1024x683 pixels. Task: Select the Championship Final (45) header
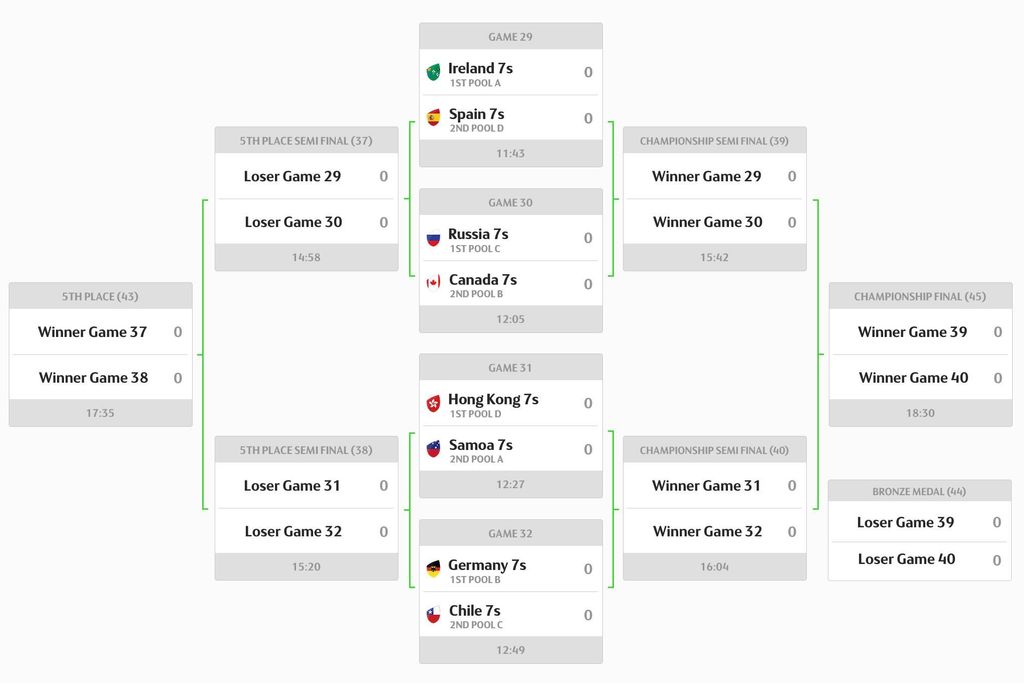tap(920, 297)
